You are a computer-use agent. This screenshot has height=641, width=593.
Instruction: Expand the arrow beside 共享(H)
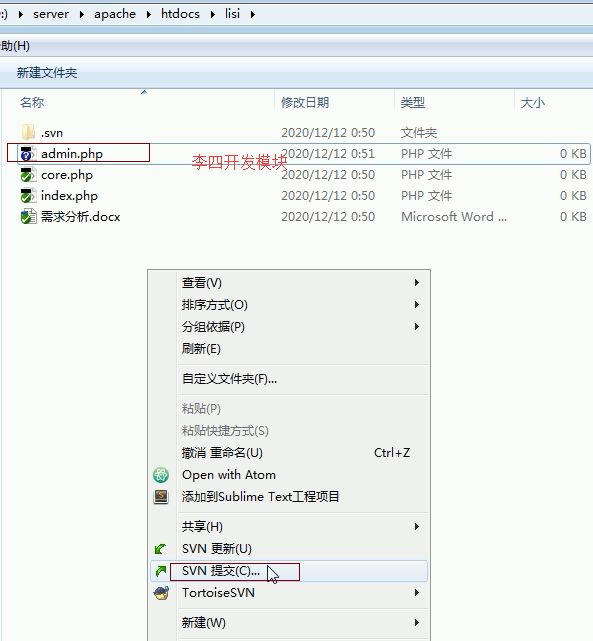click(416, 527)
